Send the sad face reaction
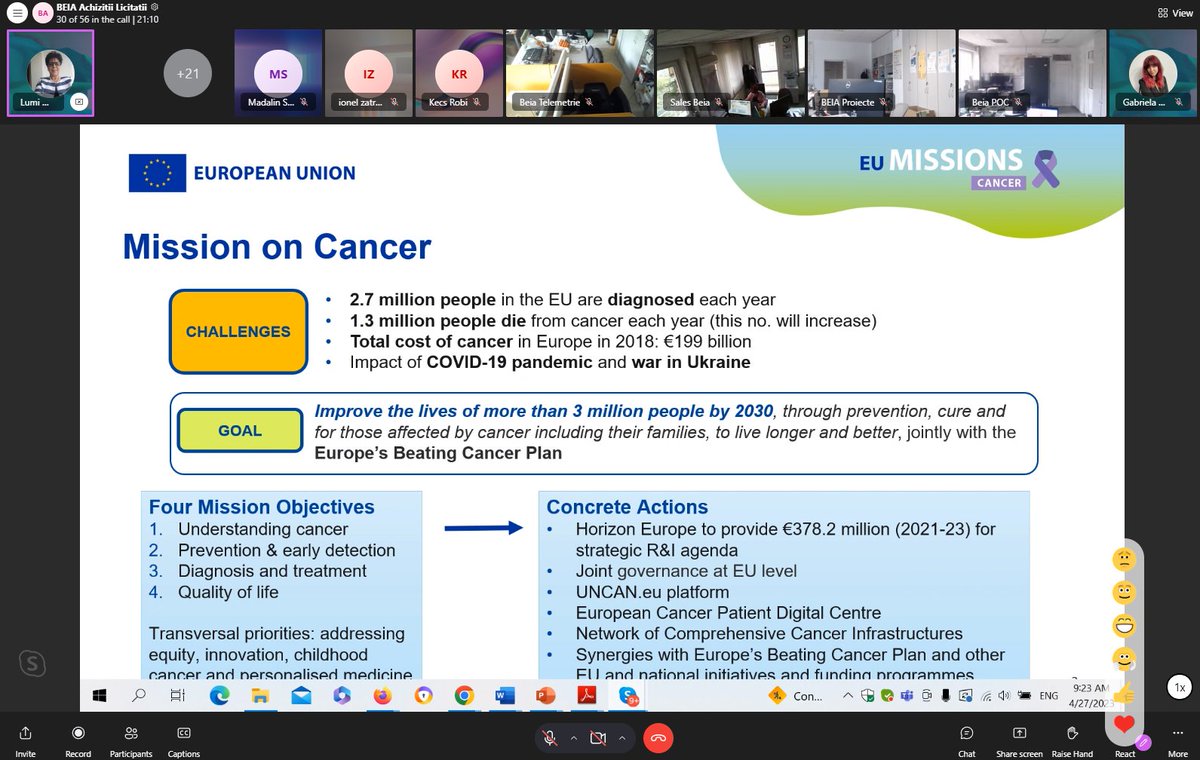The width and height of the screenshot is (1200, 760). click(1124, 560)
